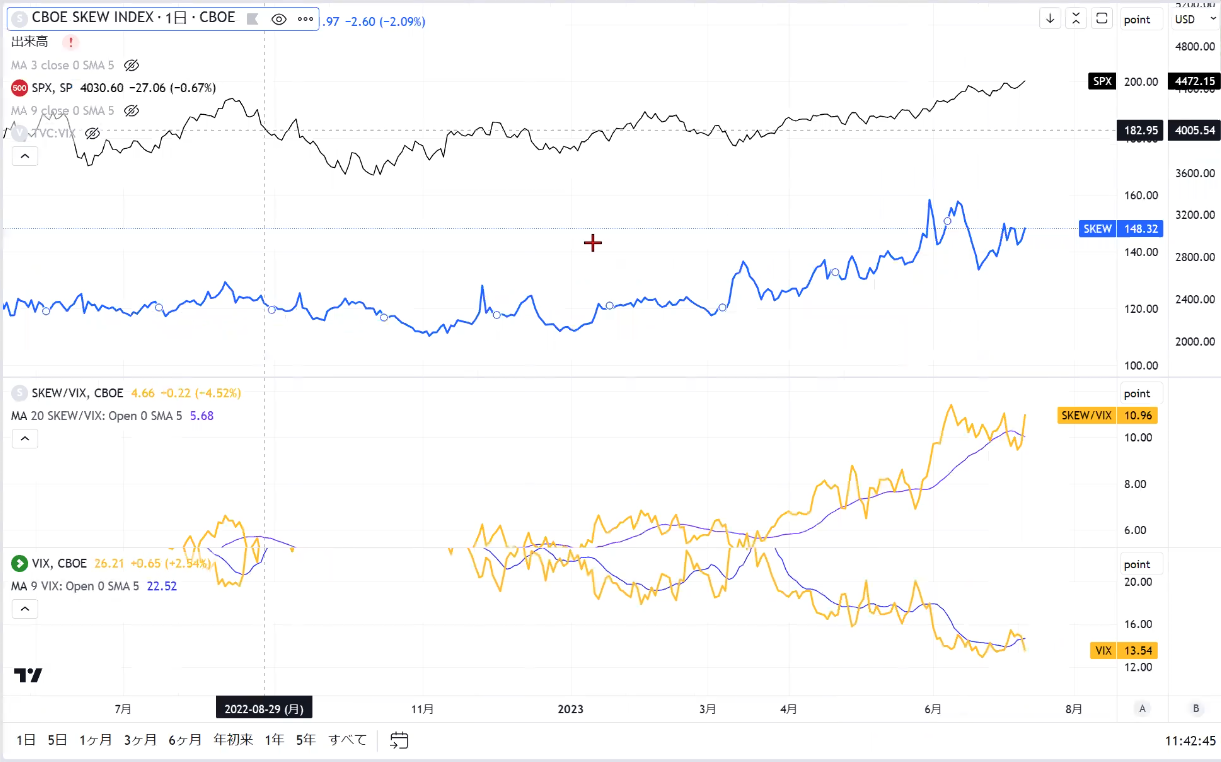Show the hidden MA 9 close indicator
This screenshot has height=762, width=1221.
click(x=131, y=110)
